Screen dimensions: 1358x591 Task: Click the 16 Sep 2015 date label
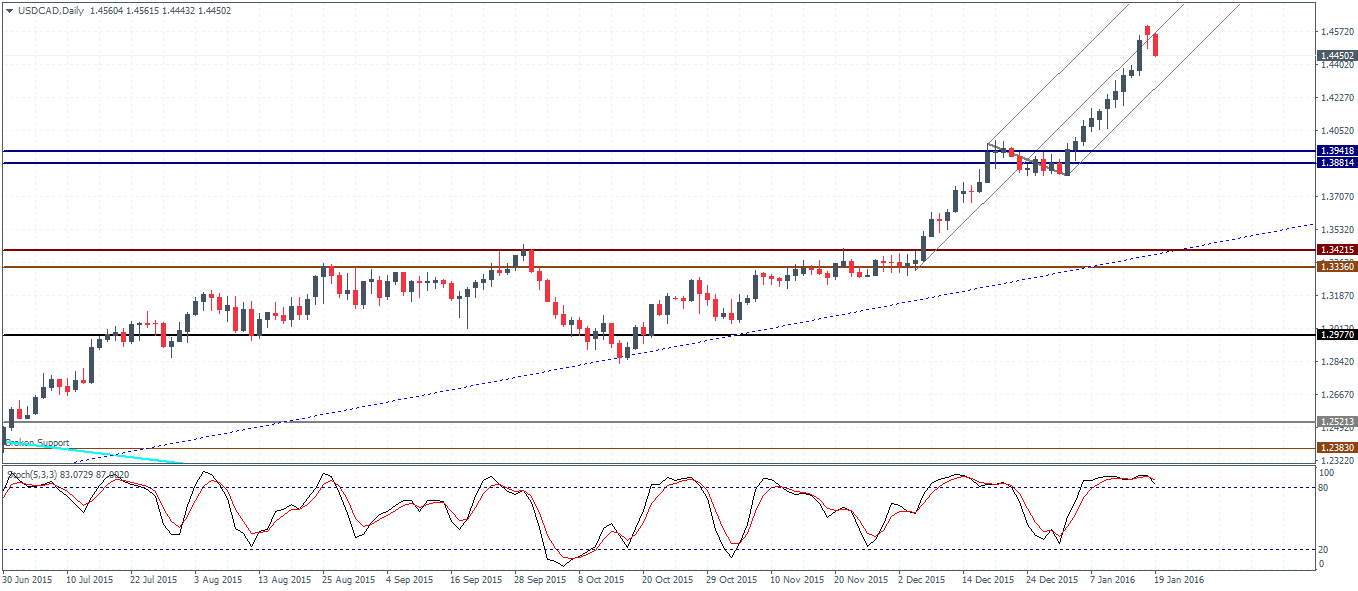(x=475, y=579)
